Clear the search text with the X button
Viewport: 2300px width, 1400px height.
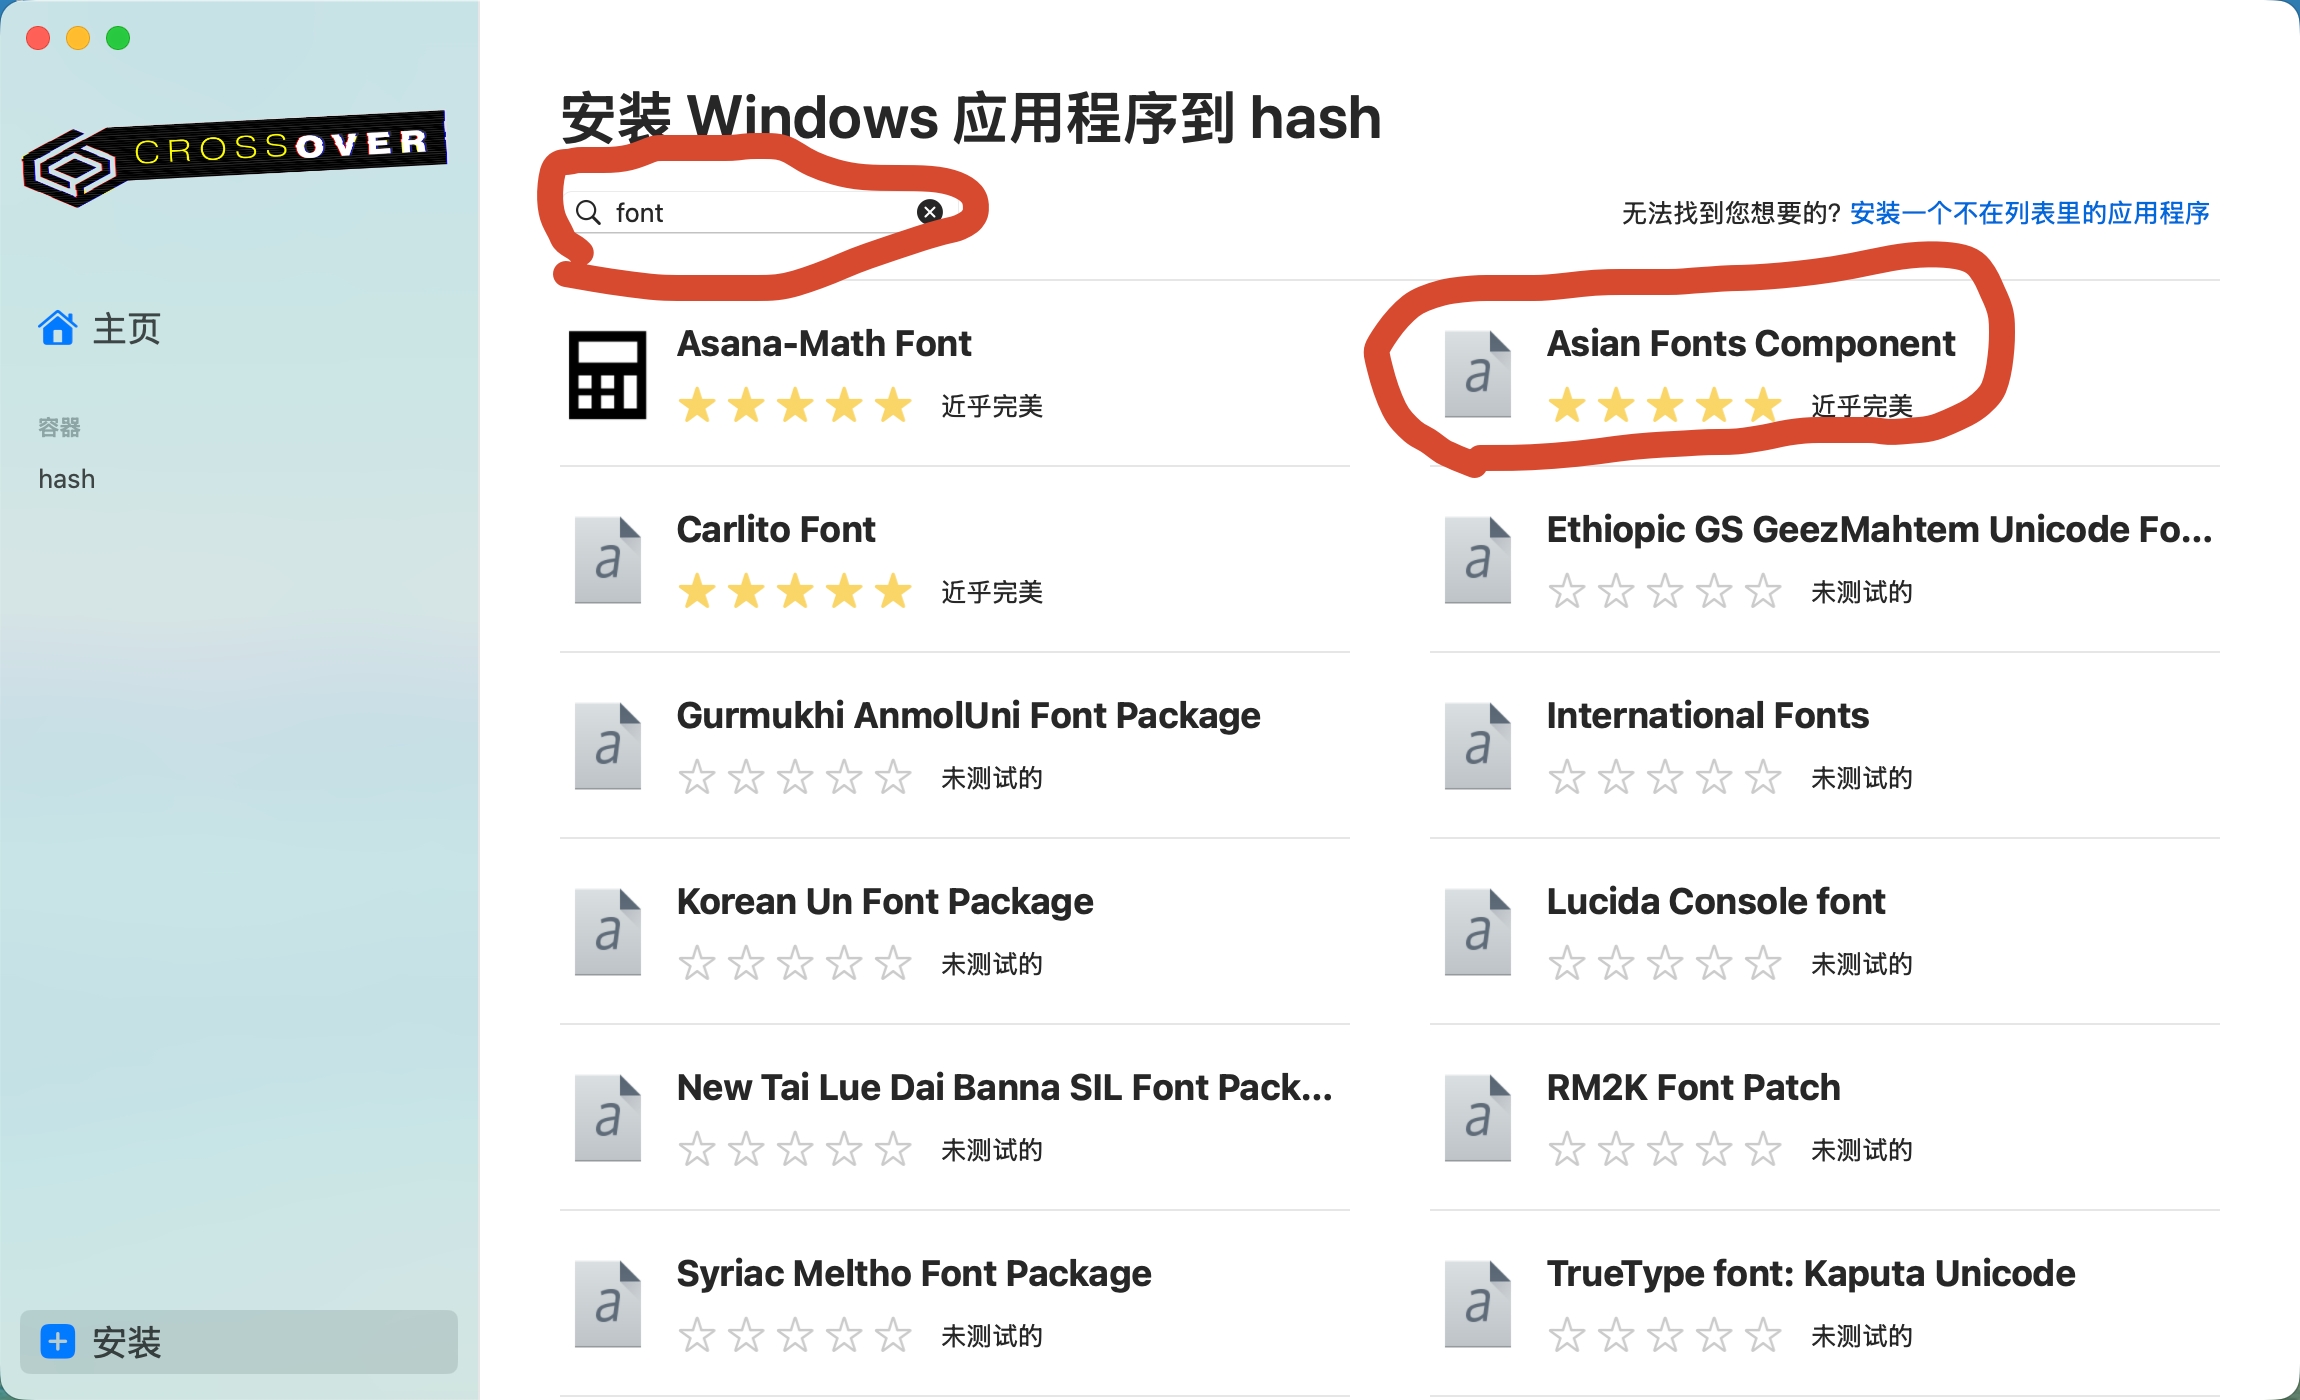click(930, 212)
